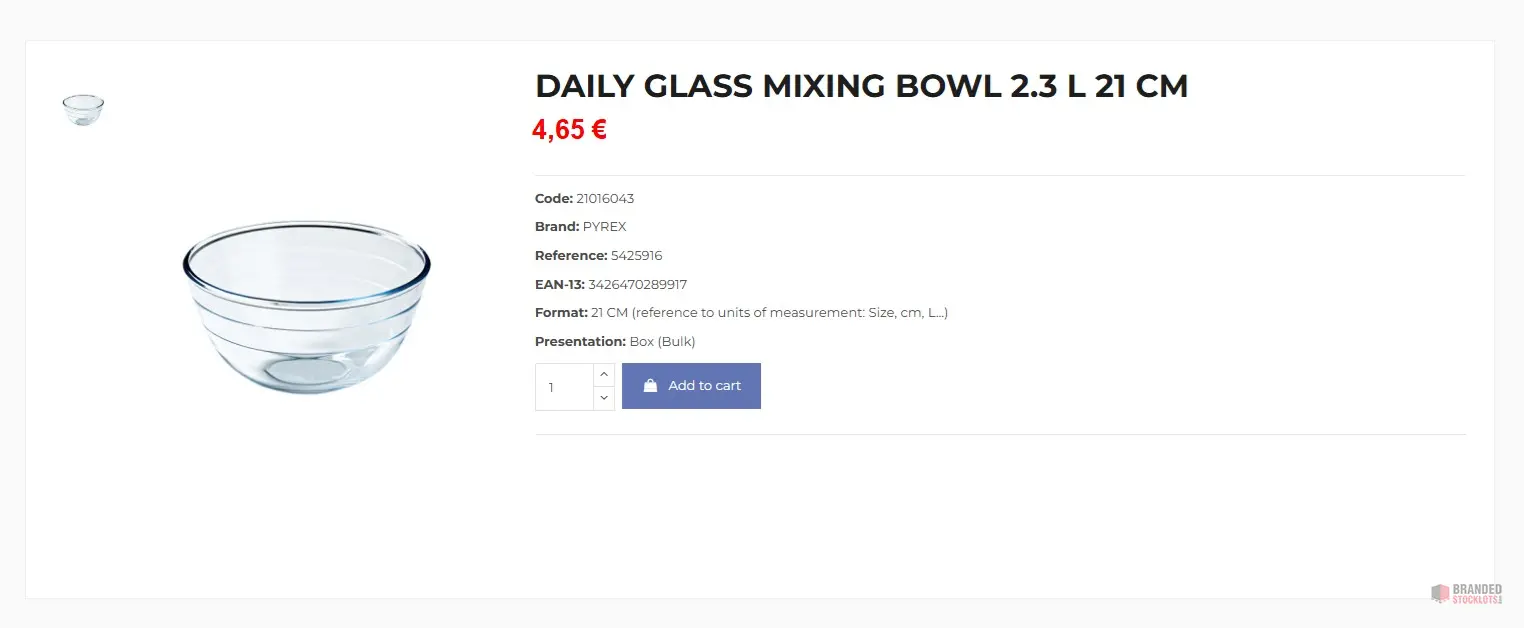
Task: Click the Branded Stocklots logo icon
Action: 1440,593
